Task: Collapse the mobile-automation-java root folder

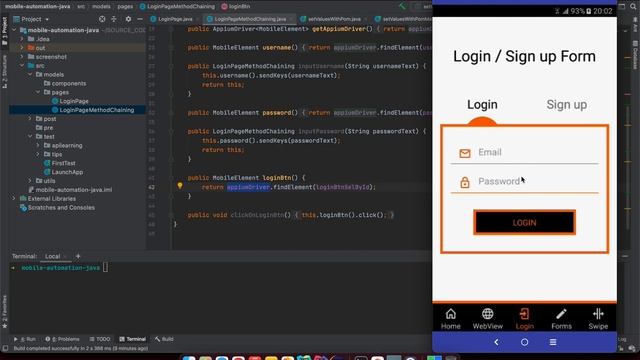Action: tap(14, 30)
